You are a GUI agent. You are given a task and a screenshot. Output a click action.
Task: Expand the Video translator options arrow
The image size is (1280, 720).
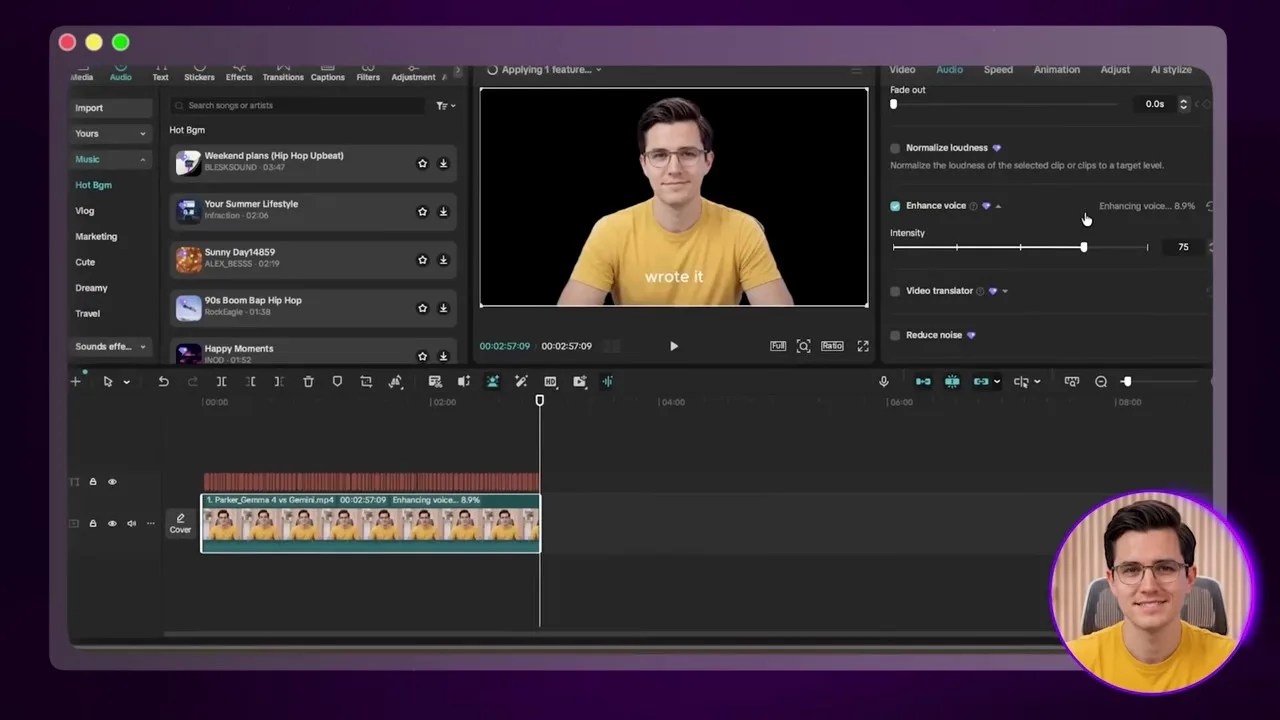coord(1005,291)
